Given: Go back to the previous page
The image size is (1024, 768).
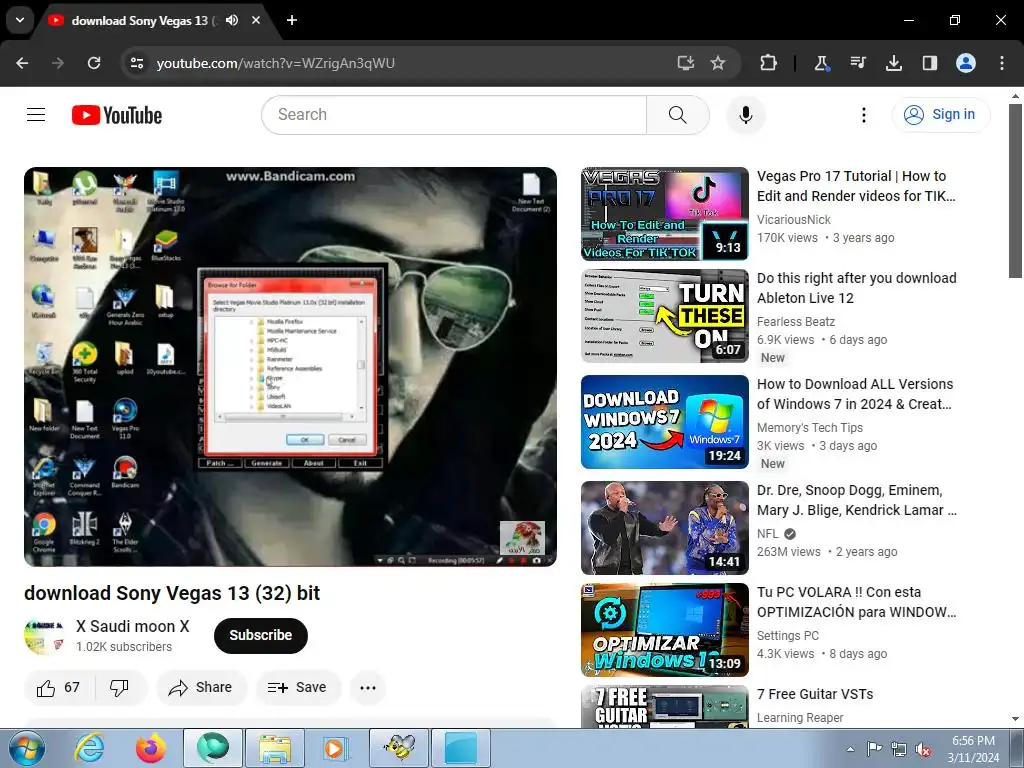Looking at the screenshot, I should (22, 63).
